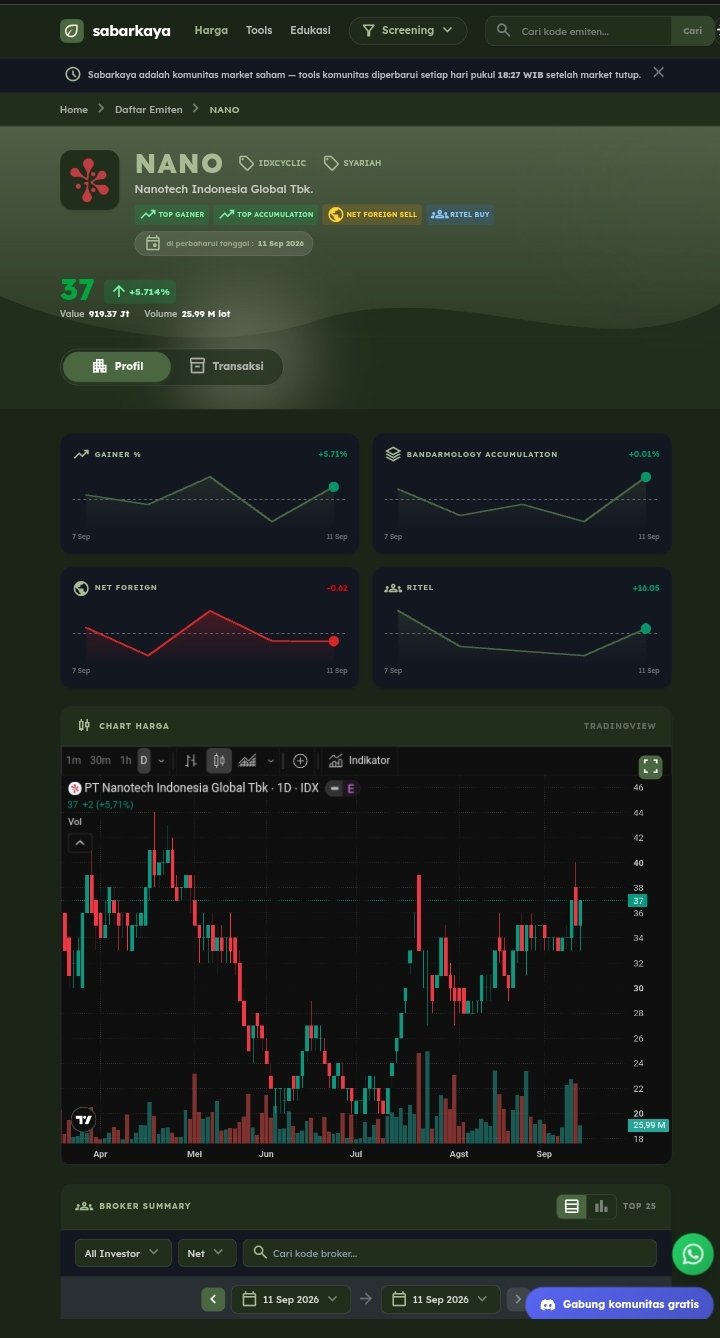The width and height of the screenshot is (720, 1338).
Task: Expand the Screening dropdown
Action: (408, 31)
